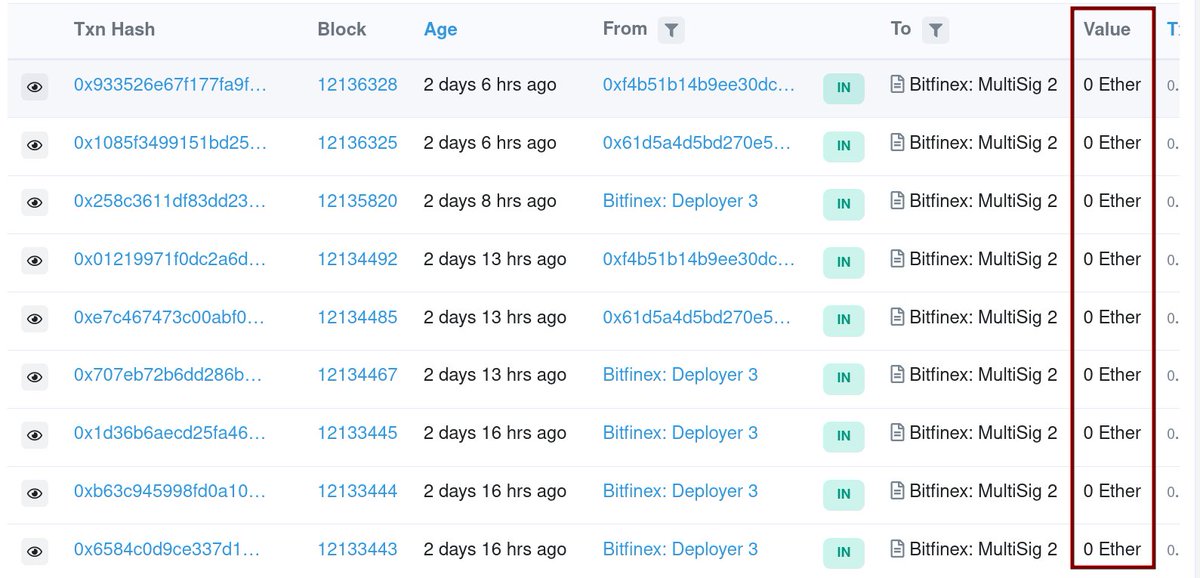Open transaction hash 0x707eb72b6dd286b
The width and height of the screenshot is (1200, 578).
[x=168, y=375]
